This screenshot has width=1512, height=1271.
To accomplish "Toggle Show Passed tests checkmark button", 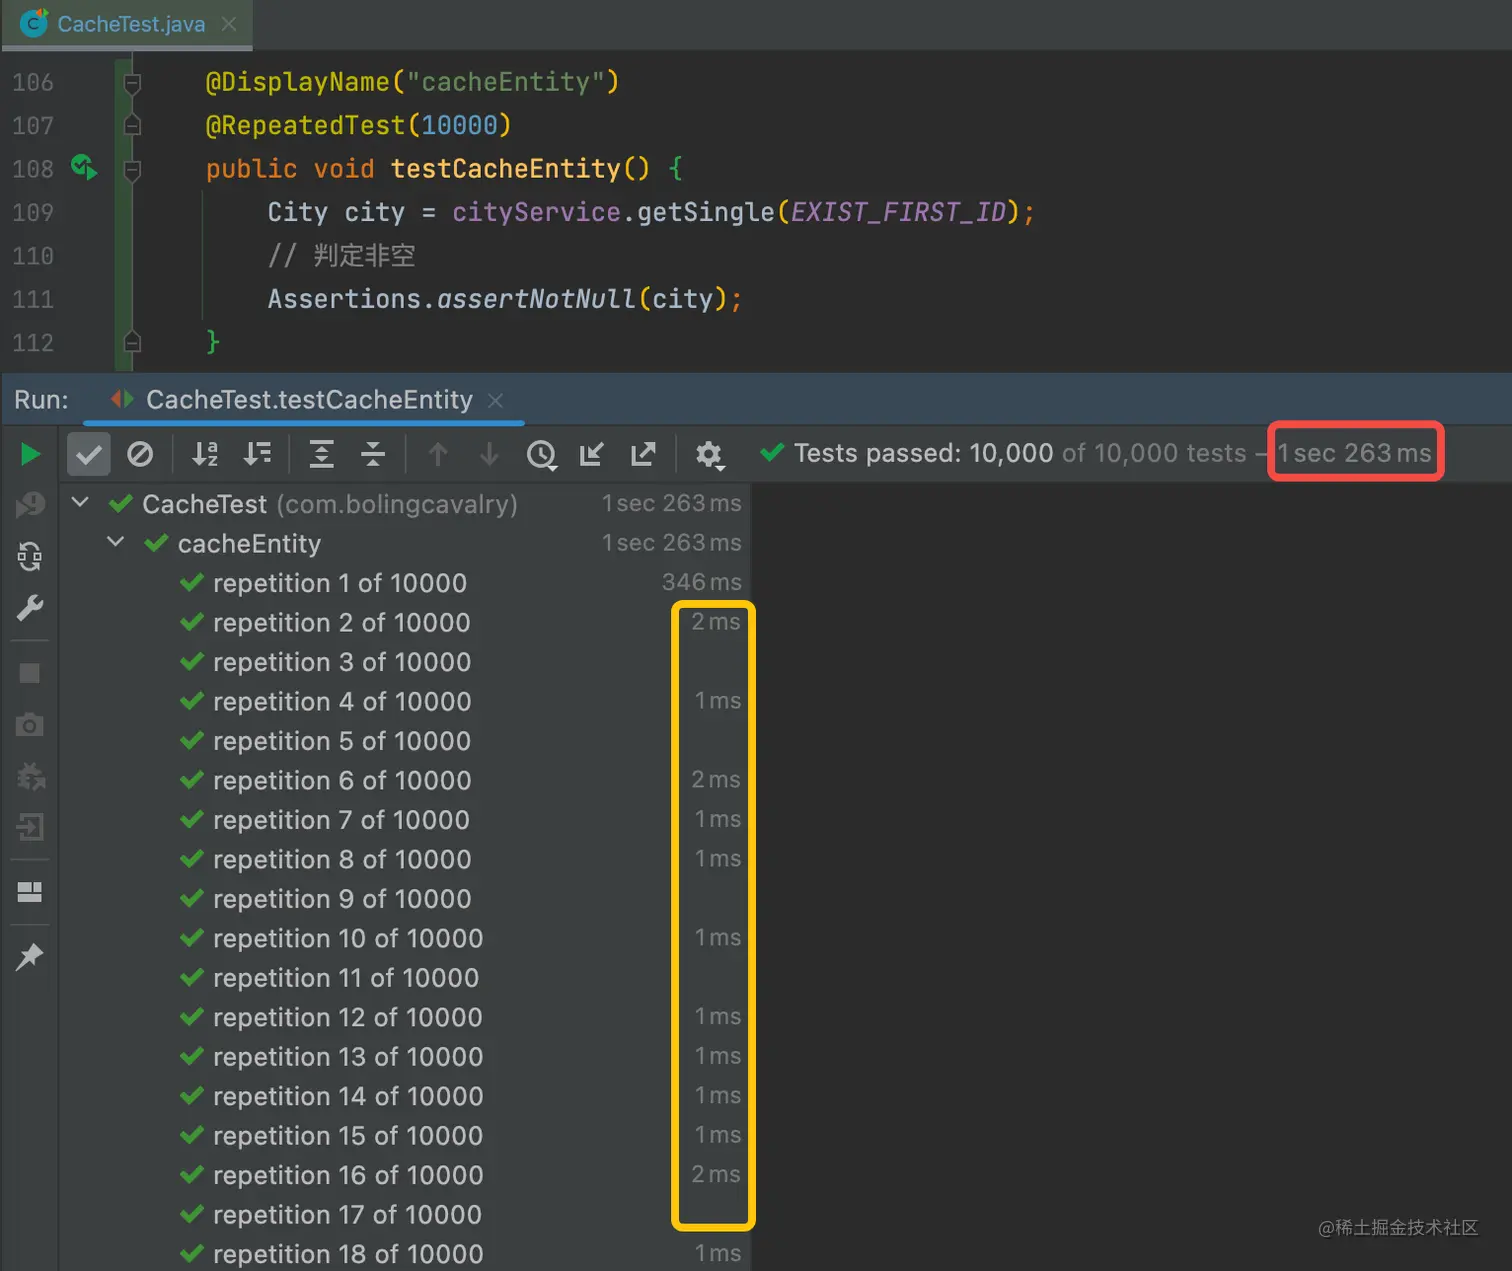I will pyautogui.click(x=88, y=454).
